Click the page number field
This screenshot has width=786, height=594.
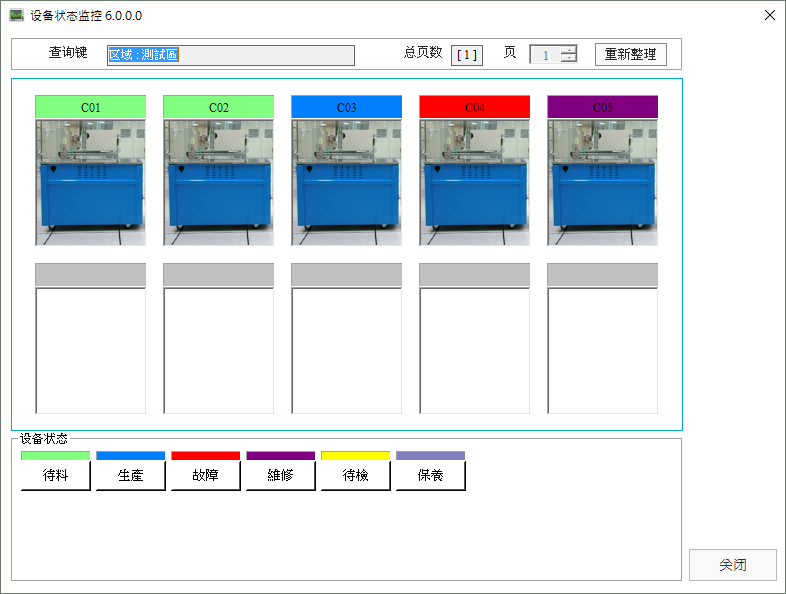545,55
